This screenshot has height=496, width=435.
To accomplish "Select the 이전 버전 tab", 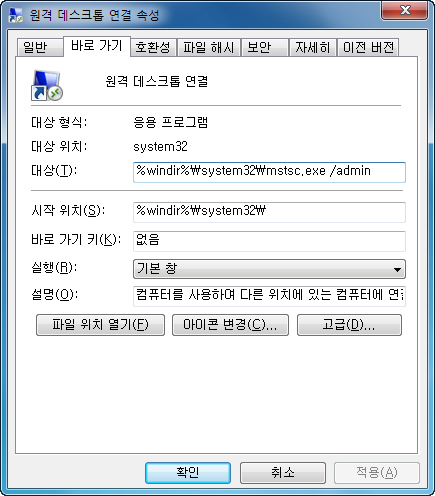I will pos(368,47).
